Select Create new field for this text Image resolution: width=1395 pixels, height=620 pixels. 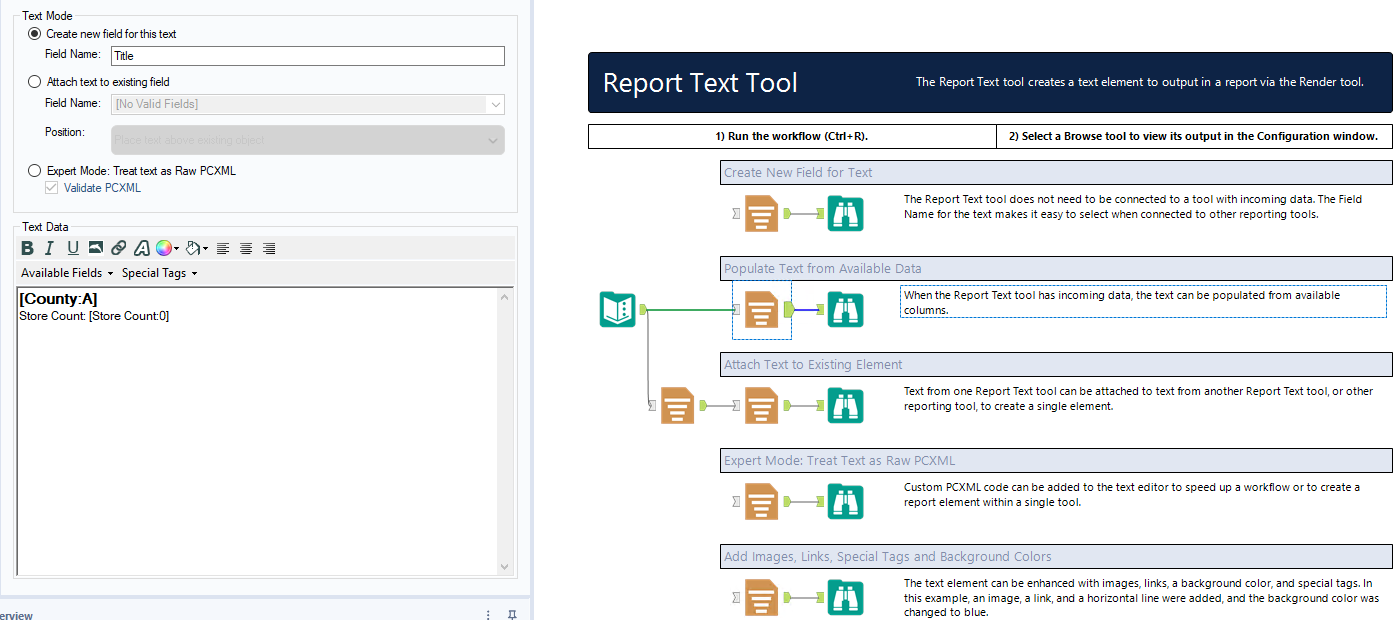(34, 33)
